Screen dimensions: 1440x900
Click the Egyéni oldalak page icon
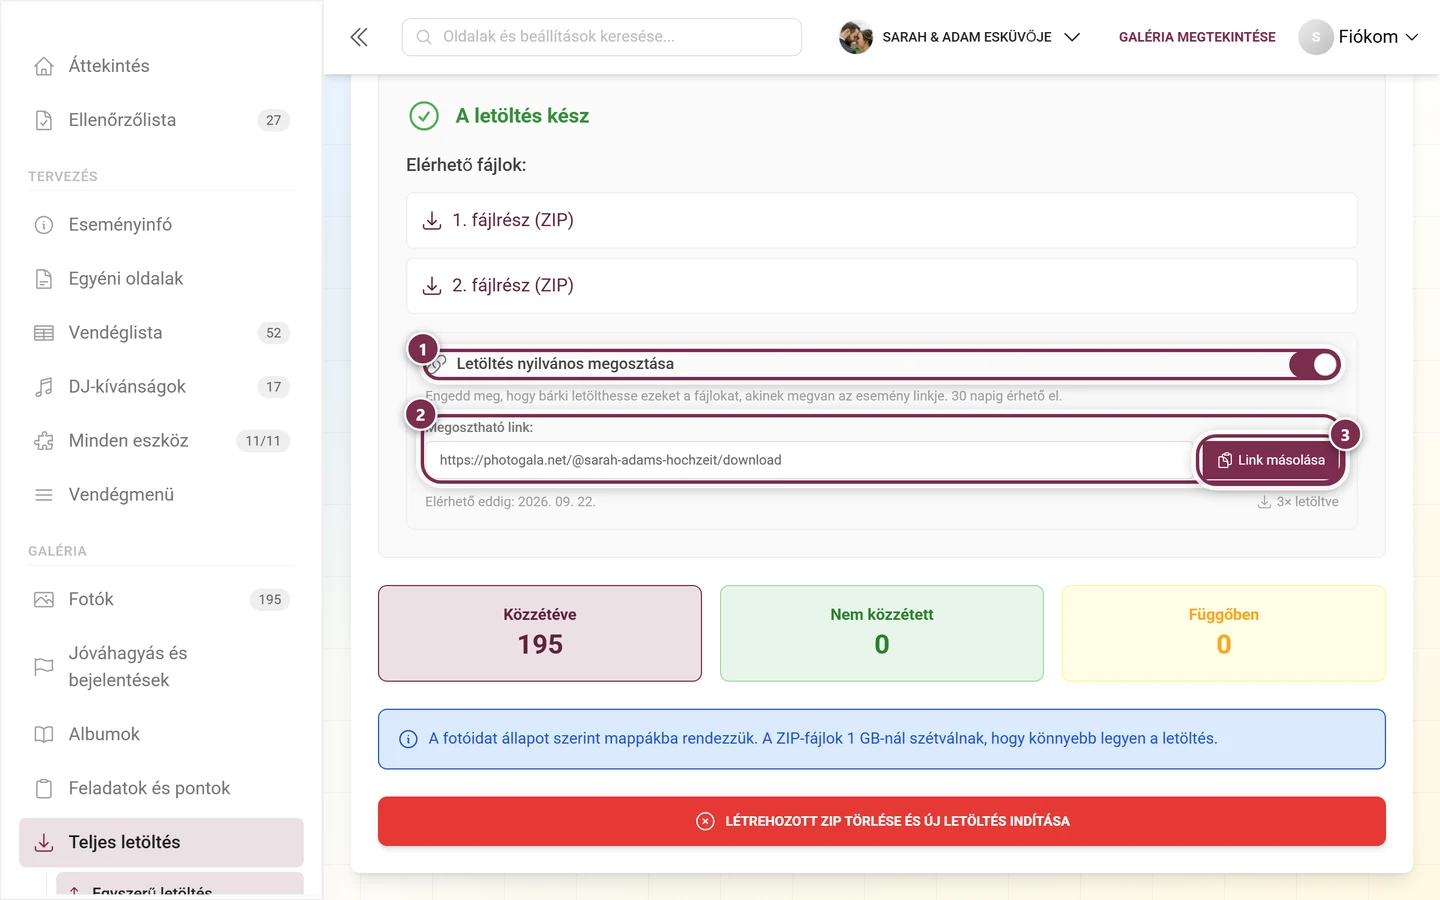[44, 279]
